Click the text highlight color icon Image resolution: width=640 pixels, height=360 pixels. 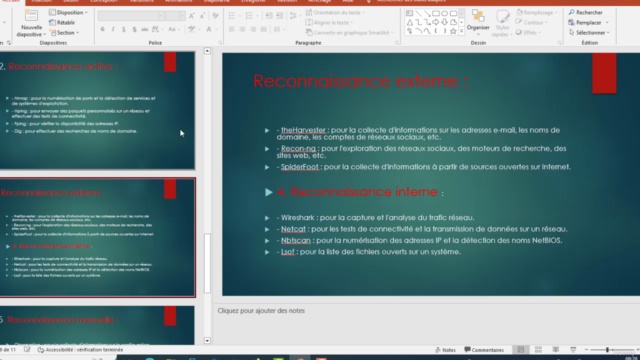click(x=191, y=29)
